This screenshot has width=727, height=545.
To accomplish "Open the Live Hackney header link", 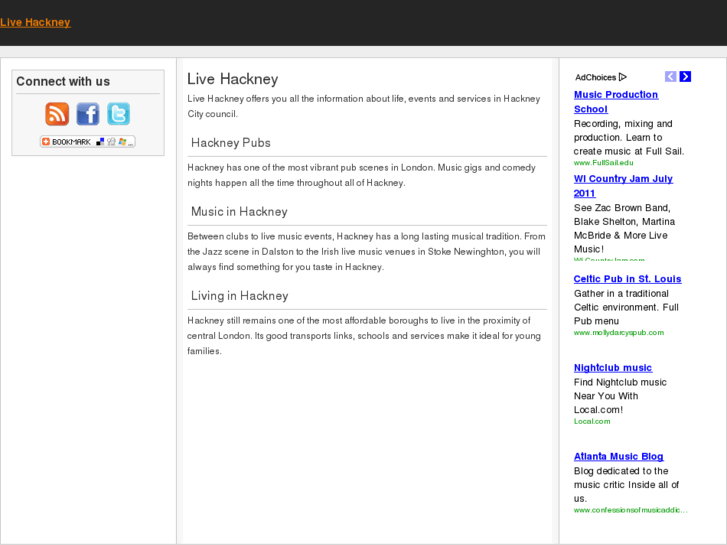I will pos(35,22).
